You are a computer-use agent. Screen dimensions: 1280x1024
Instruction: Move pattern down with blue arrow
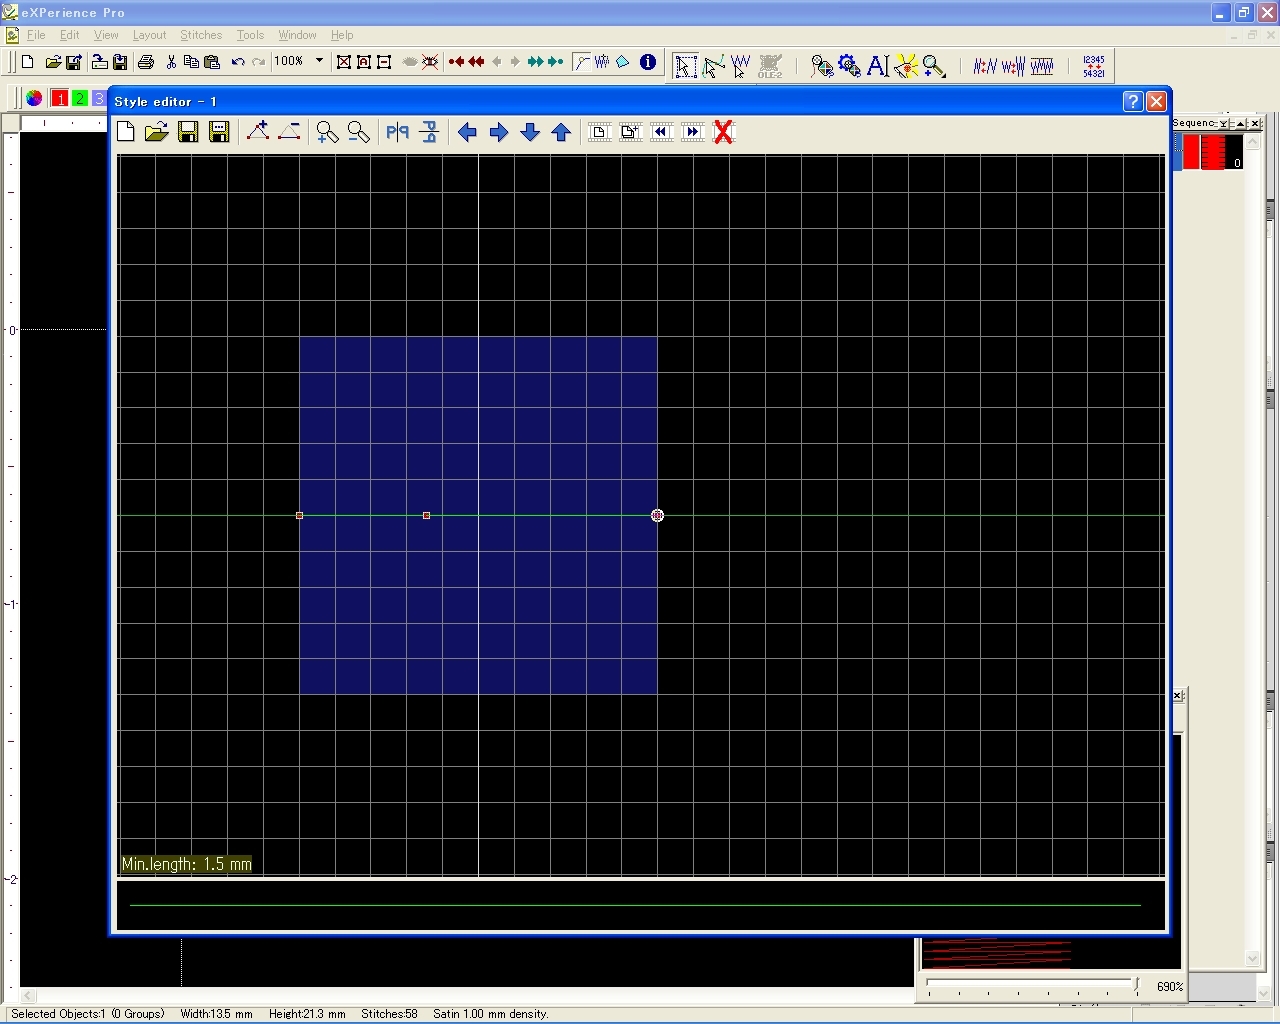click(530, 132)
